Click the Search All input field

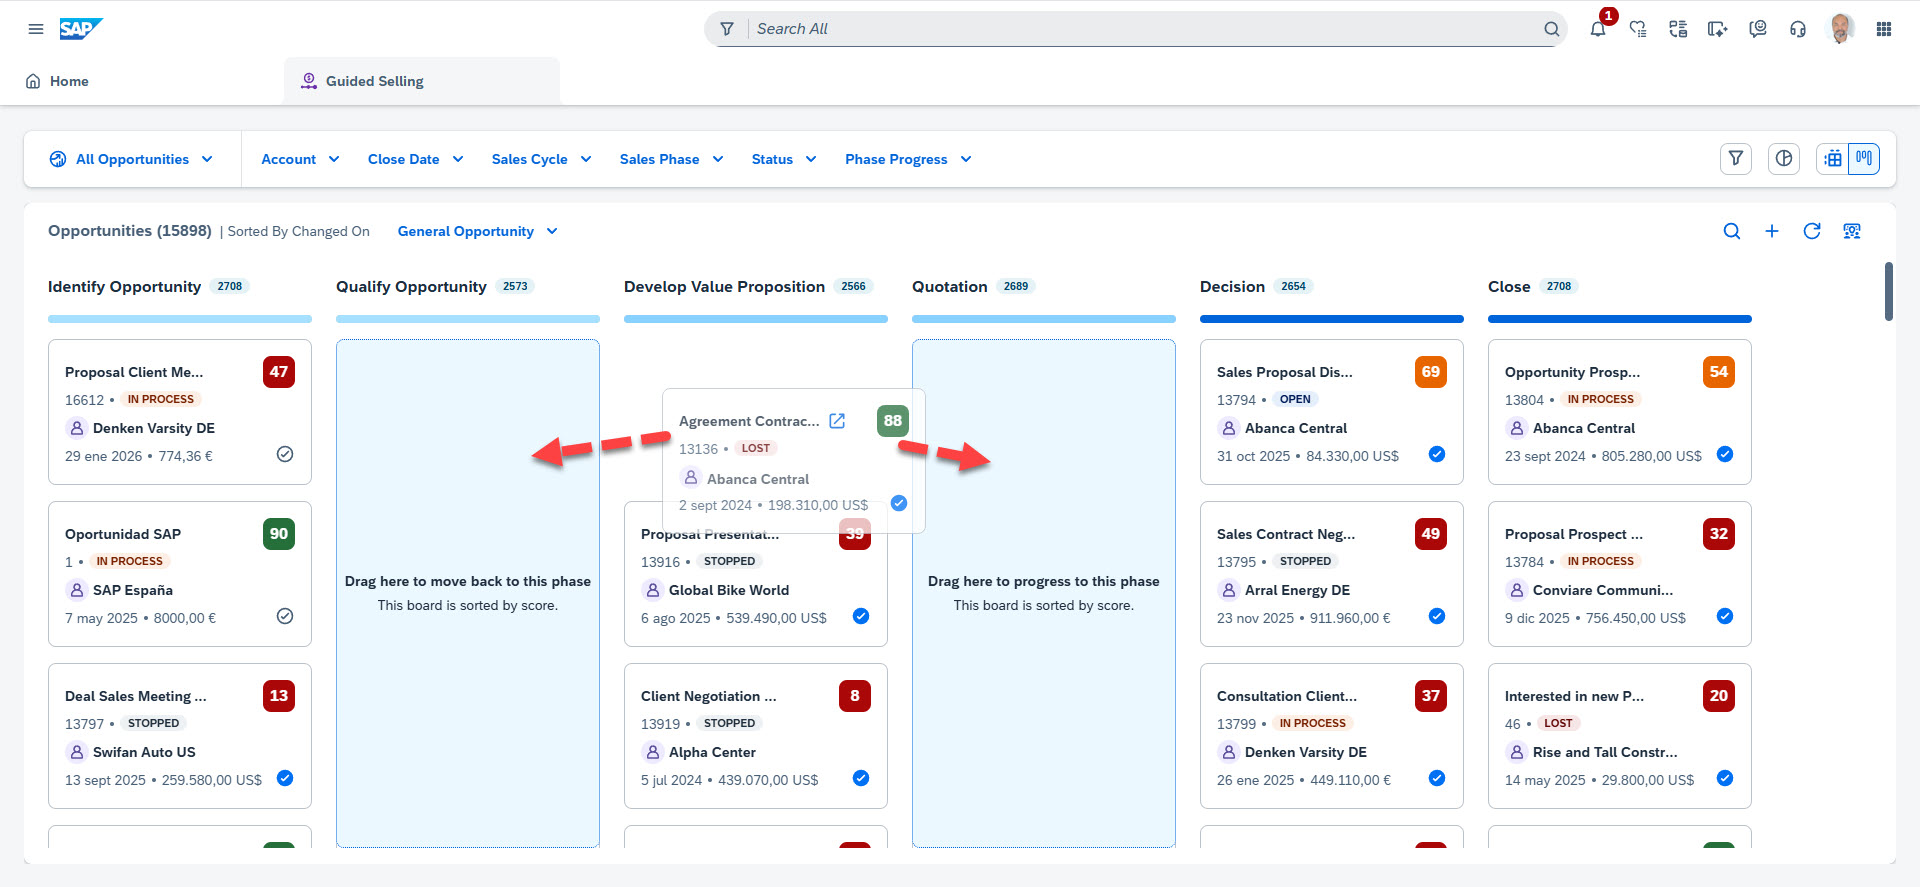click(x=1140, y=29)
